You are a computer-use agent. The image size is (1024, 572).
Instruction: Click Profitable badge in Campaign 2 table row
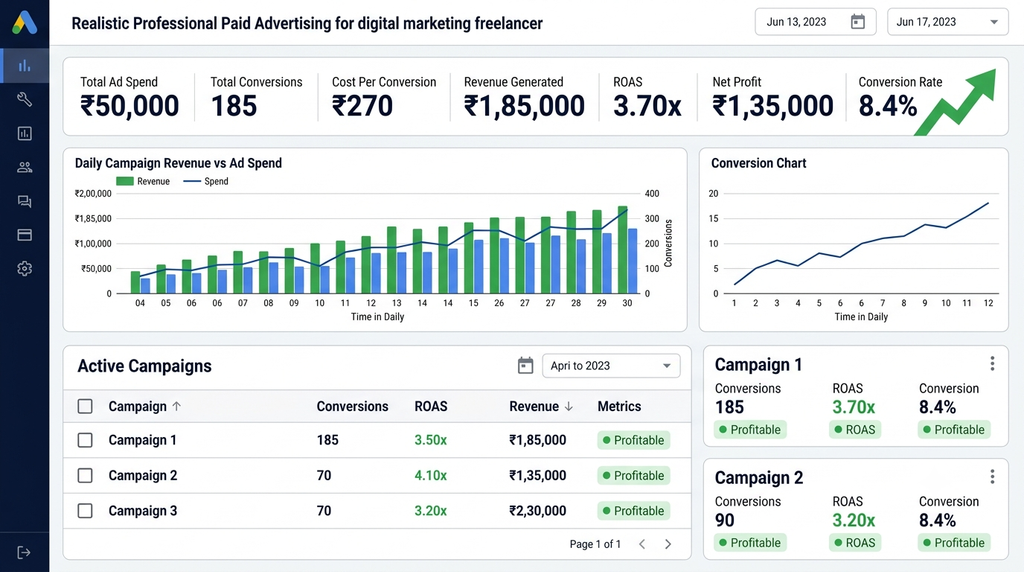click(x=633, y=475)
